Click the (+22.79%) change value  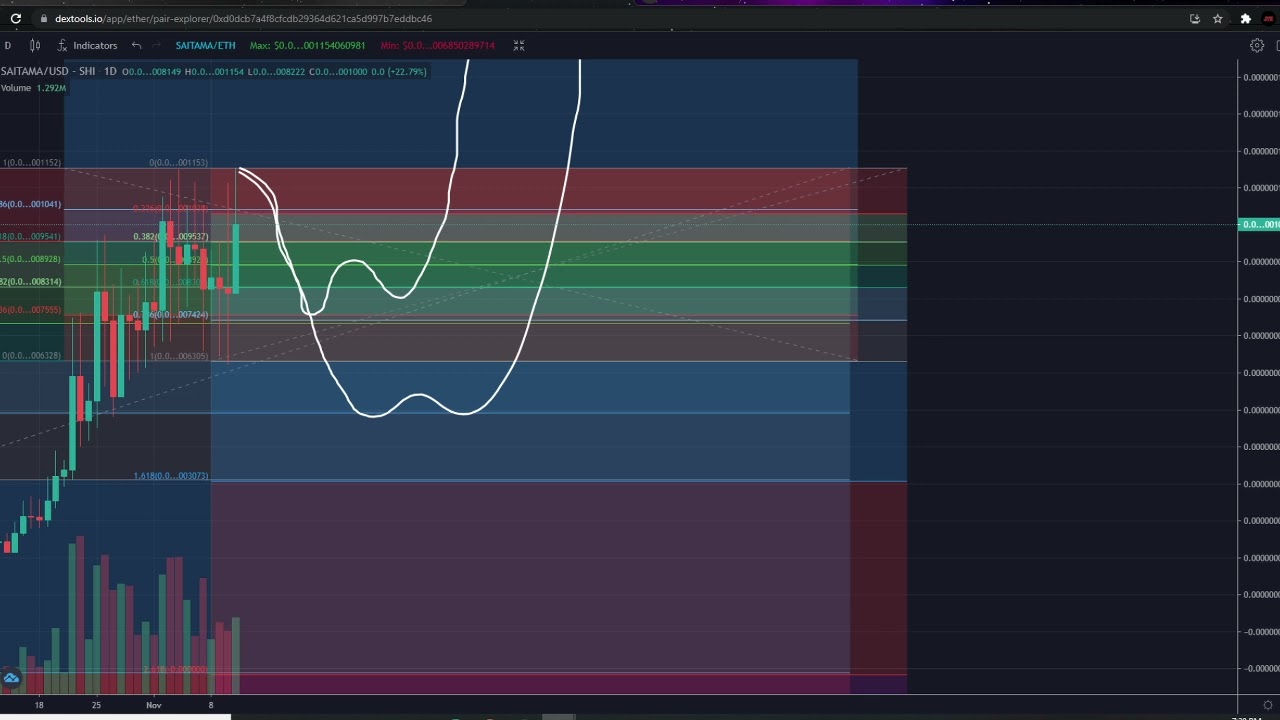pyautogui.click(x=406, y=71)
